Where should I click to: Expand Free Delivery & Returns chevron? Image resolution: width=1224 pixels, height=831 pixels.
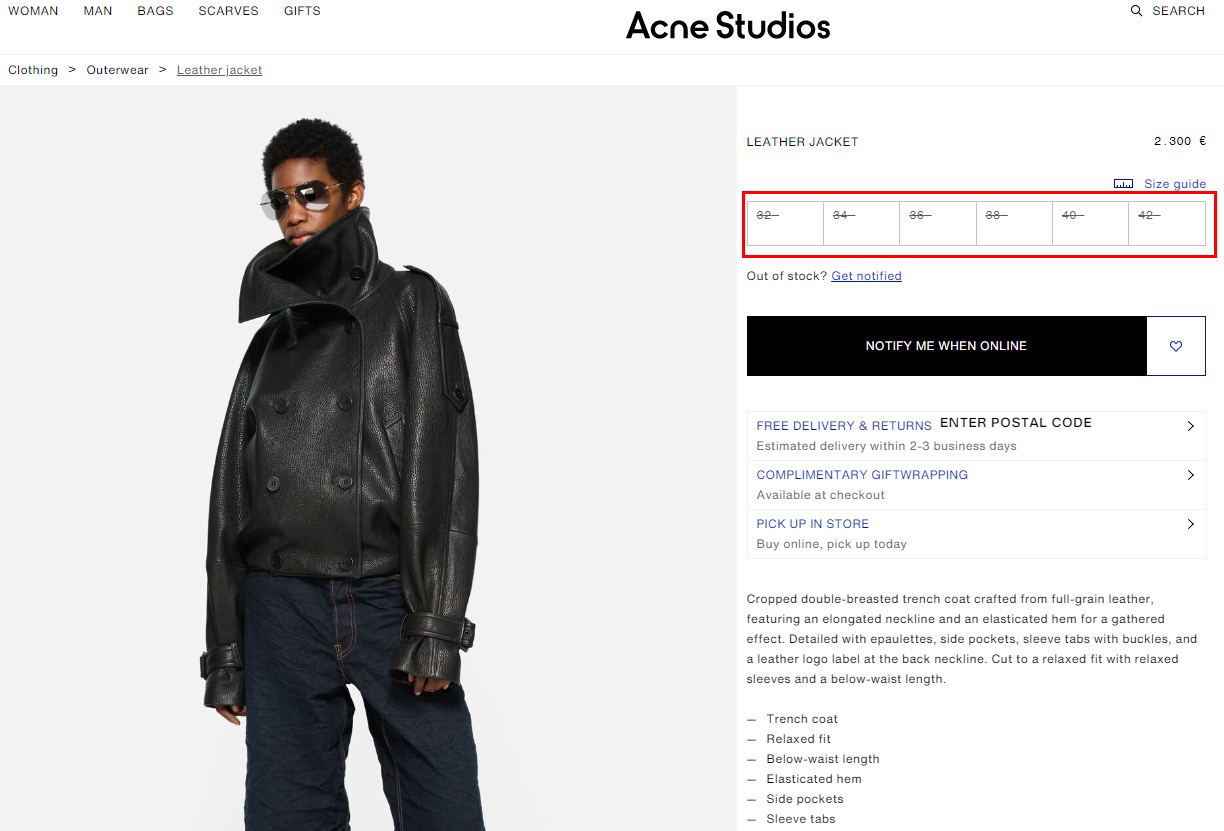coord(1190,426)
